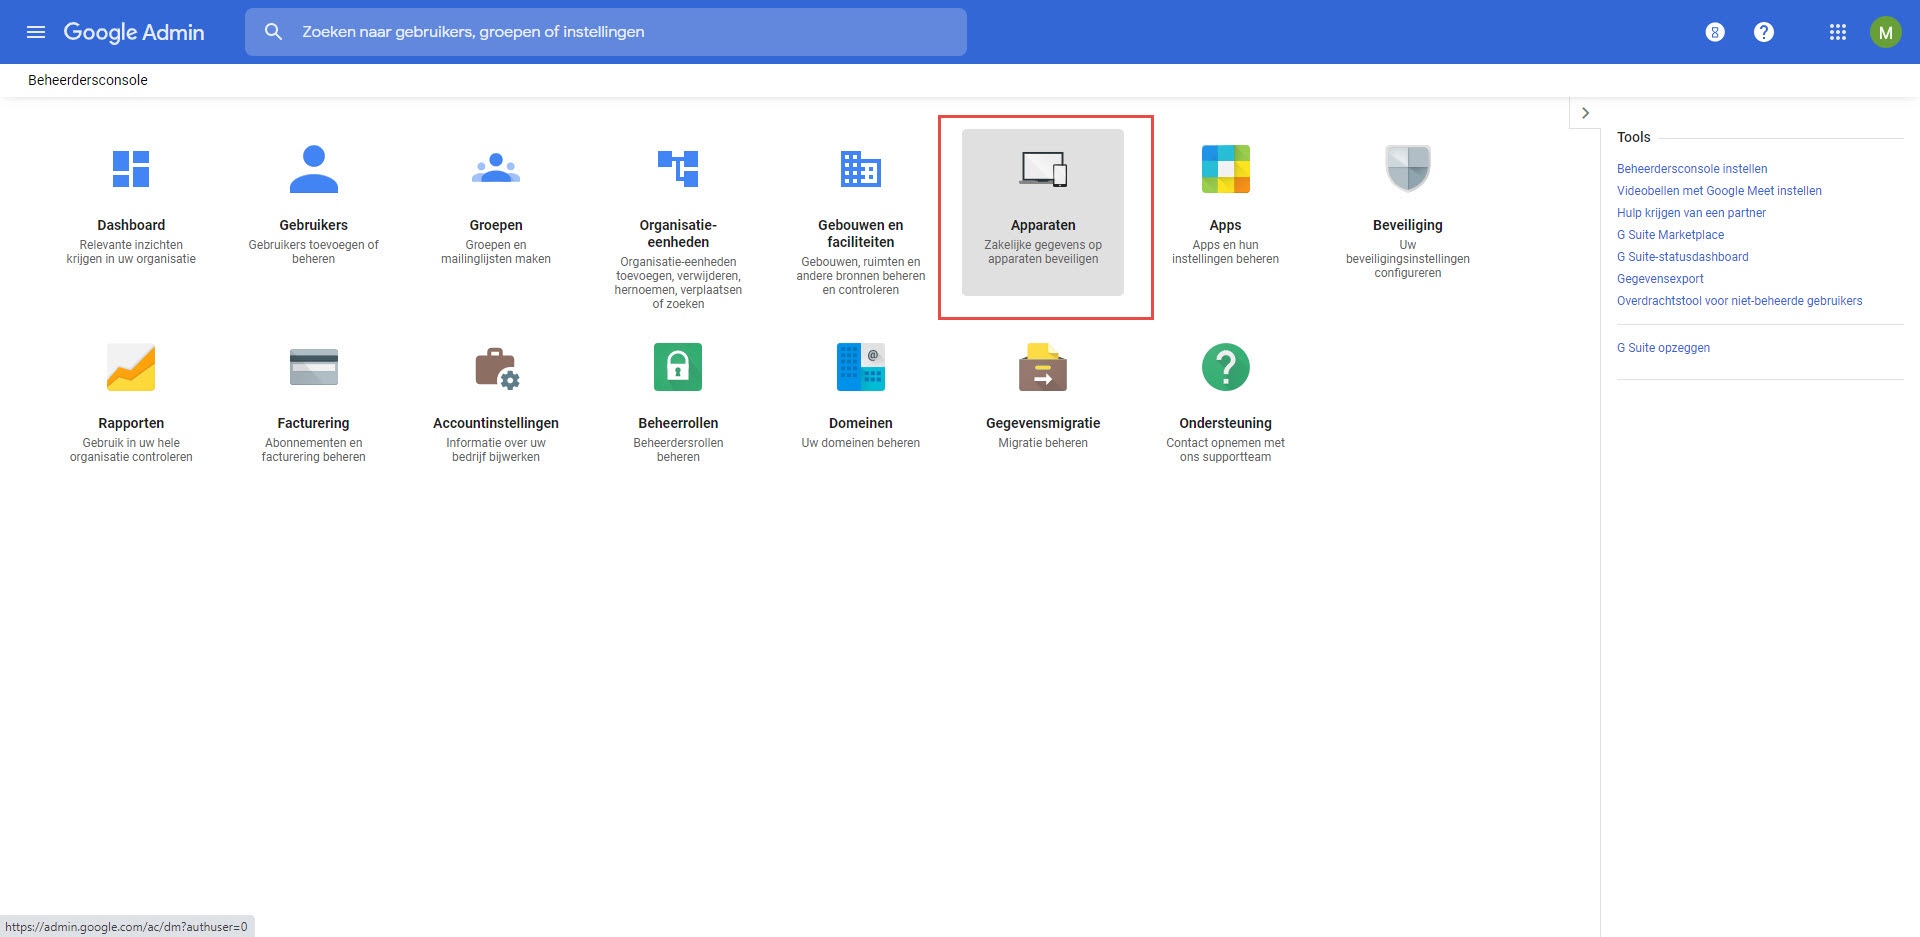The height and width of the screenshot is (937, 1920).
Task: Click the Facturering title text
Action: click(x=314, y=423)
